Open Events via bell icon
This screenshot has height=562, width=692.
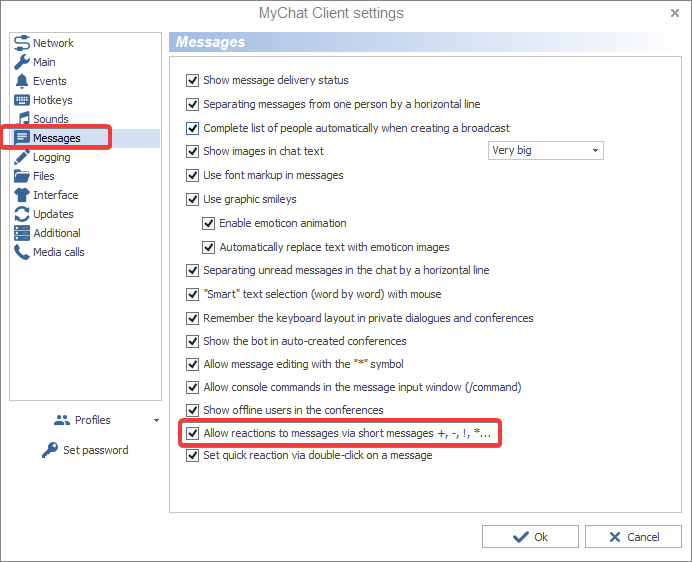pos(22,81)
